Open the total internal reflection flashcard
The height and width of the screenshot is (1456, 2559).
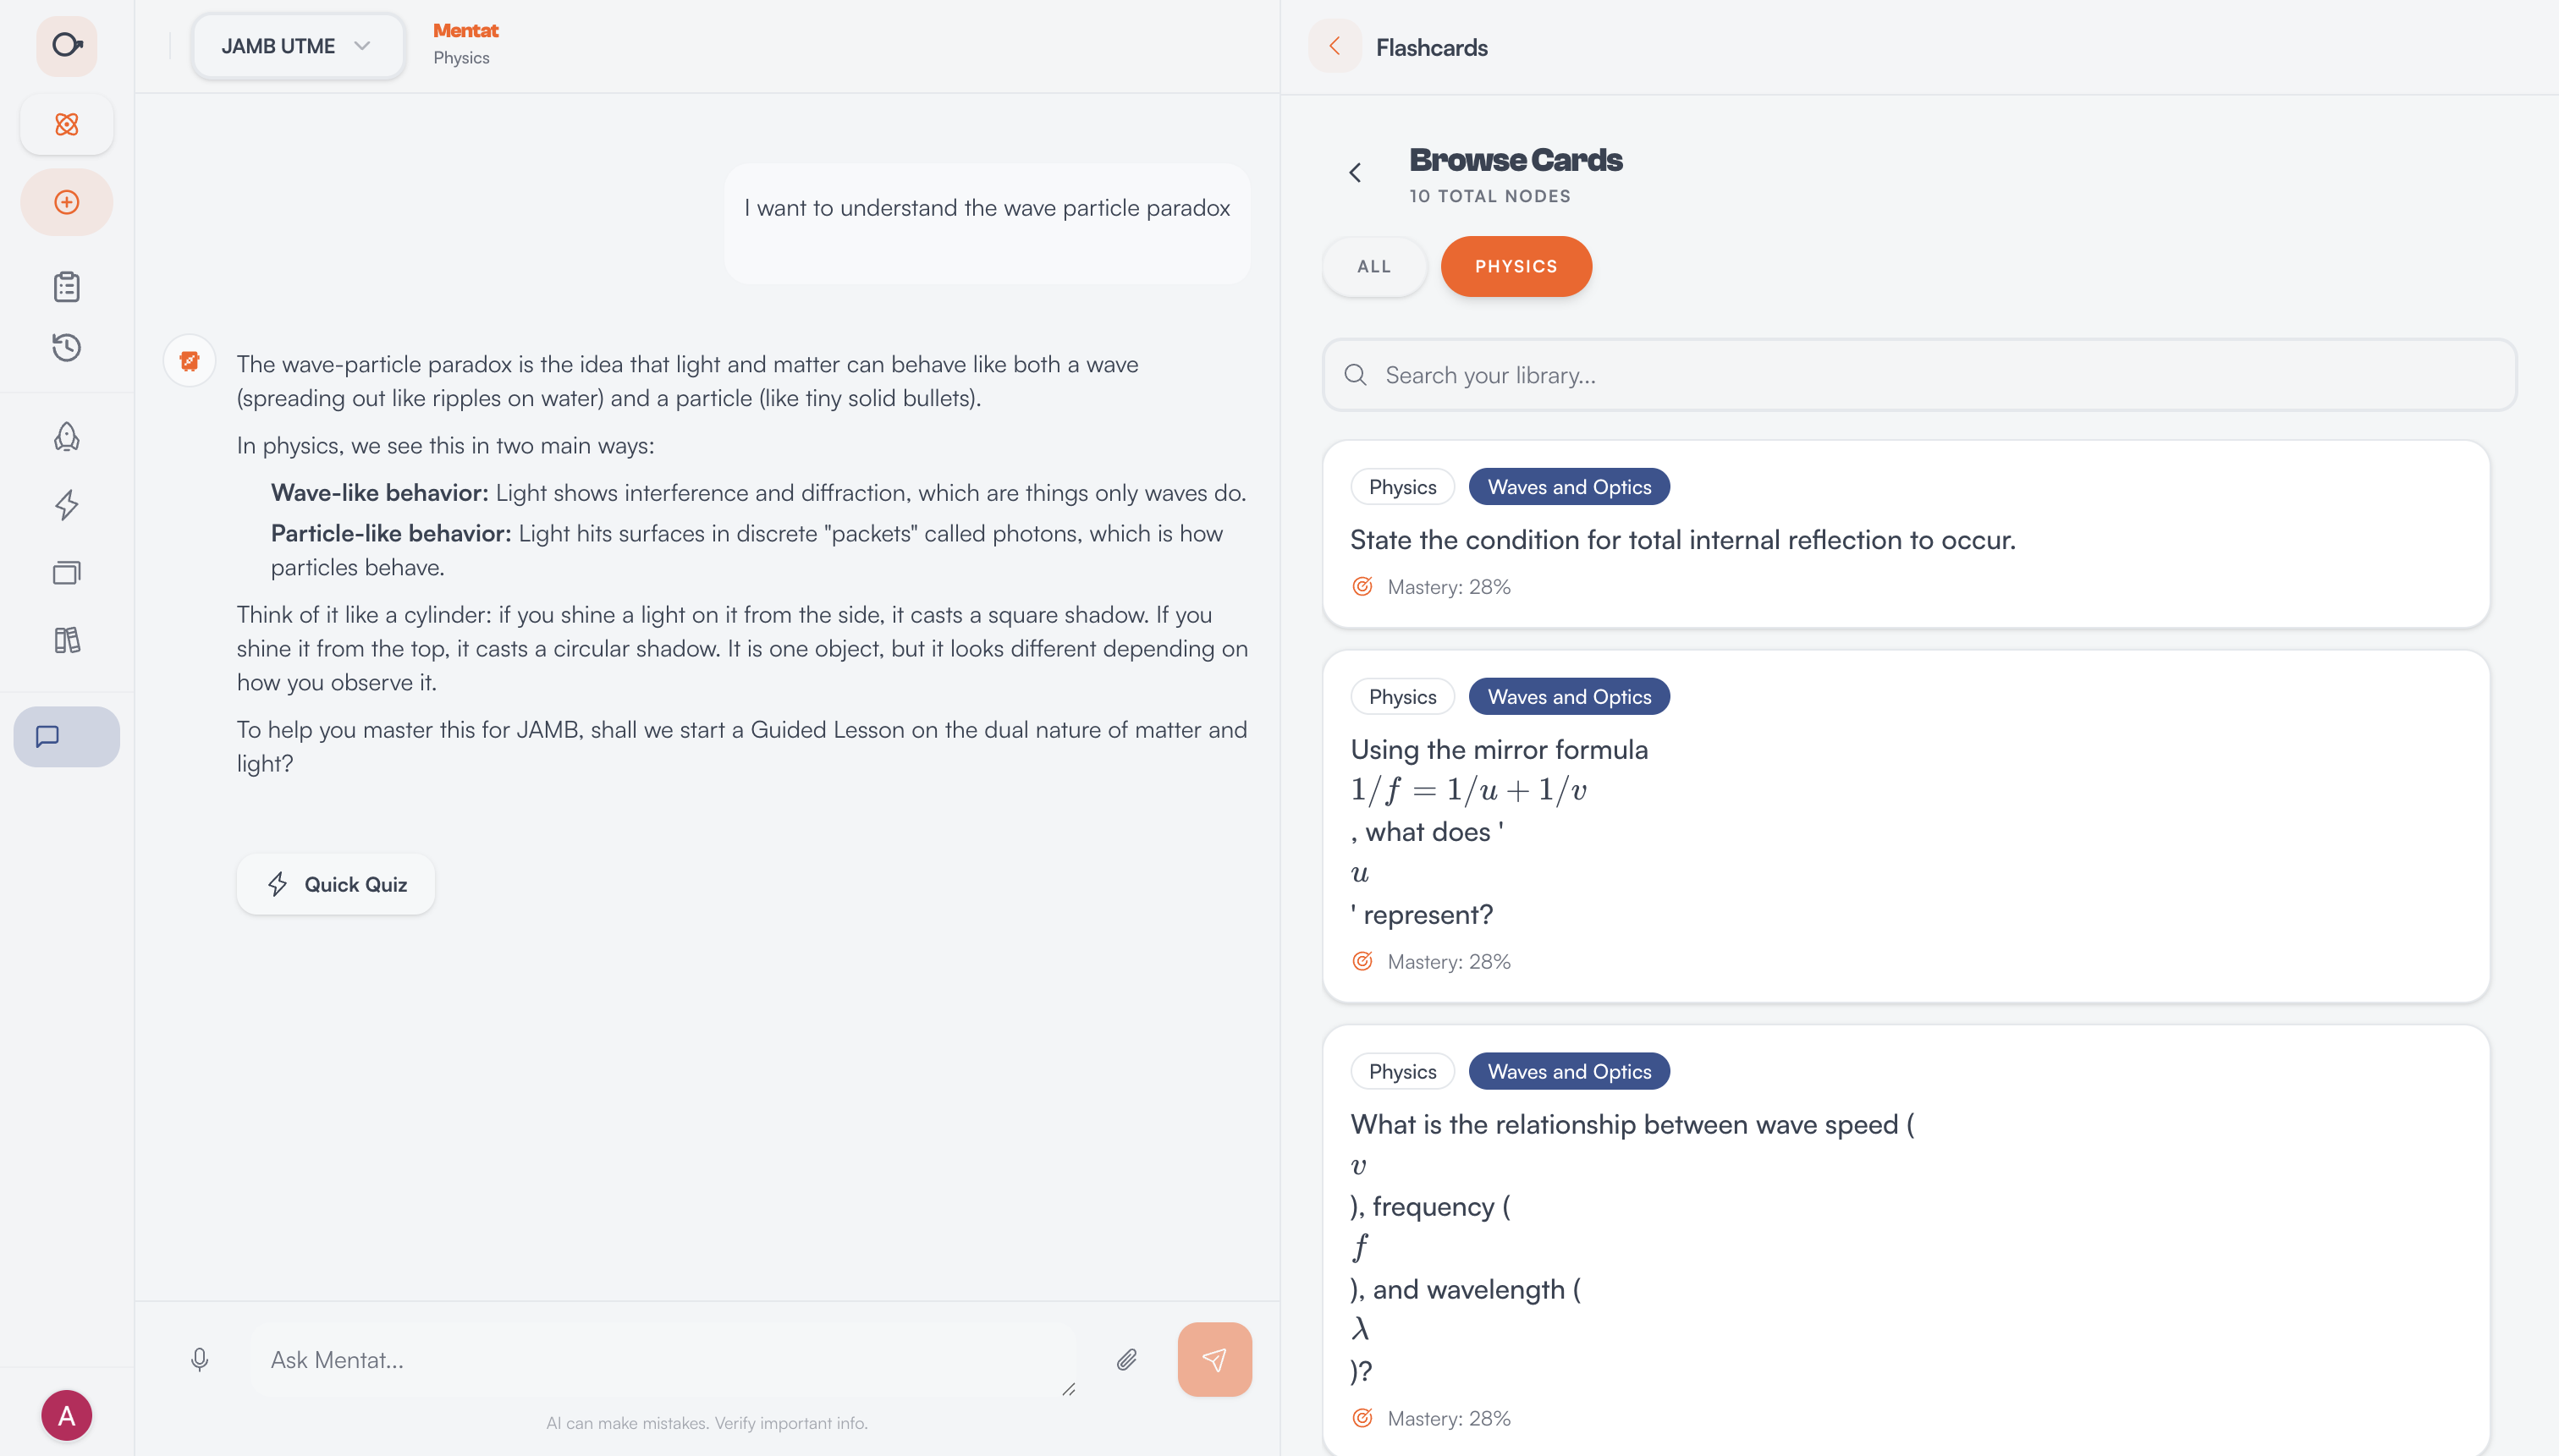[x=1906, y=534]
